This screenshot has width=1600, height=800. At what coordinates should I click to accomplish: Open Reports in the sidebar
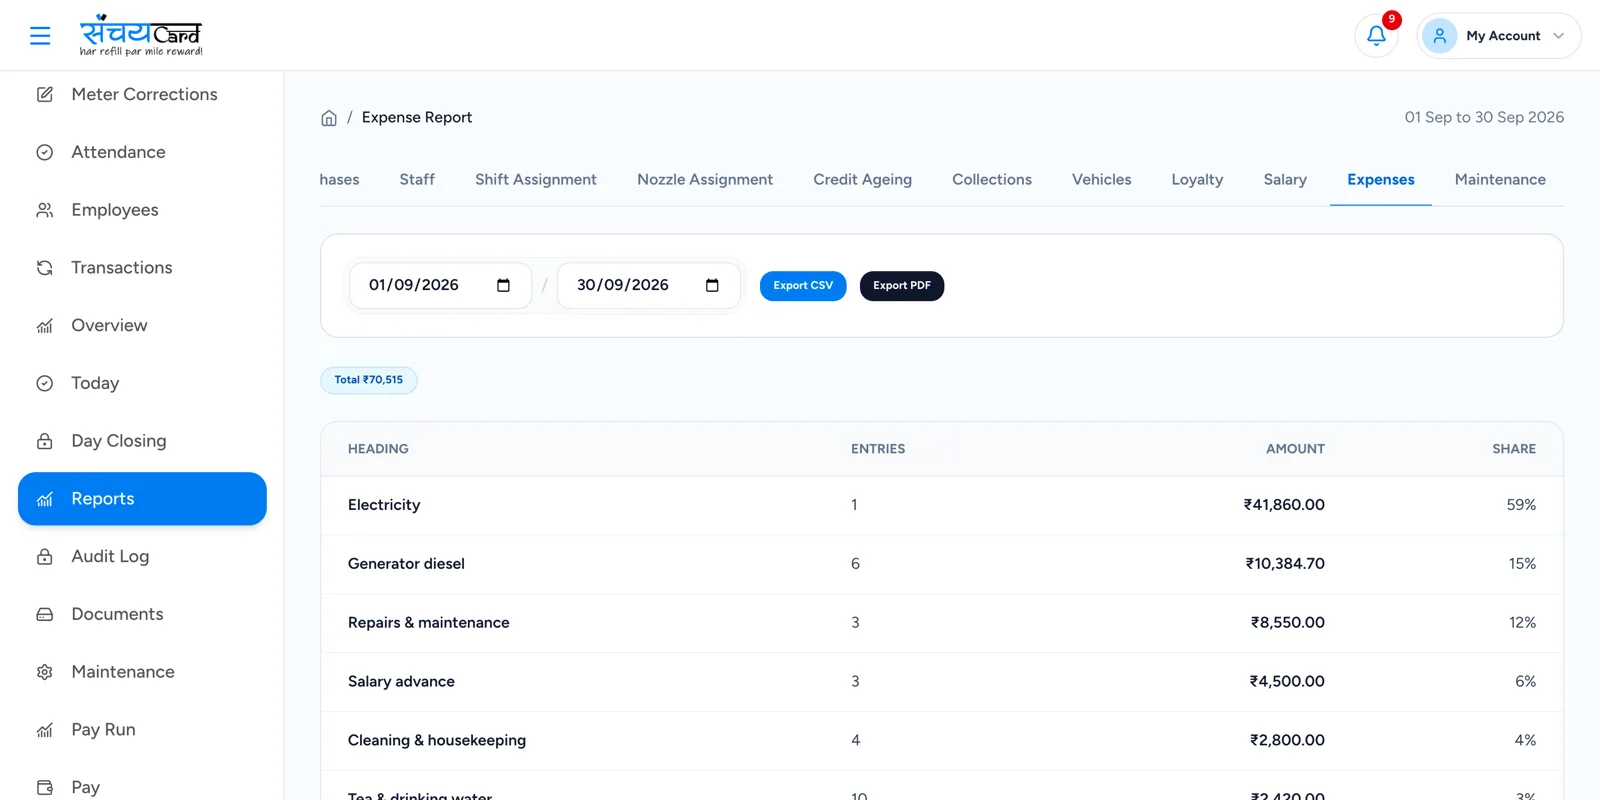click(142, 499)
